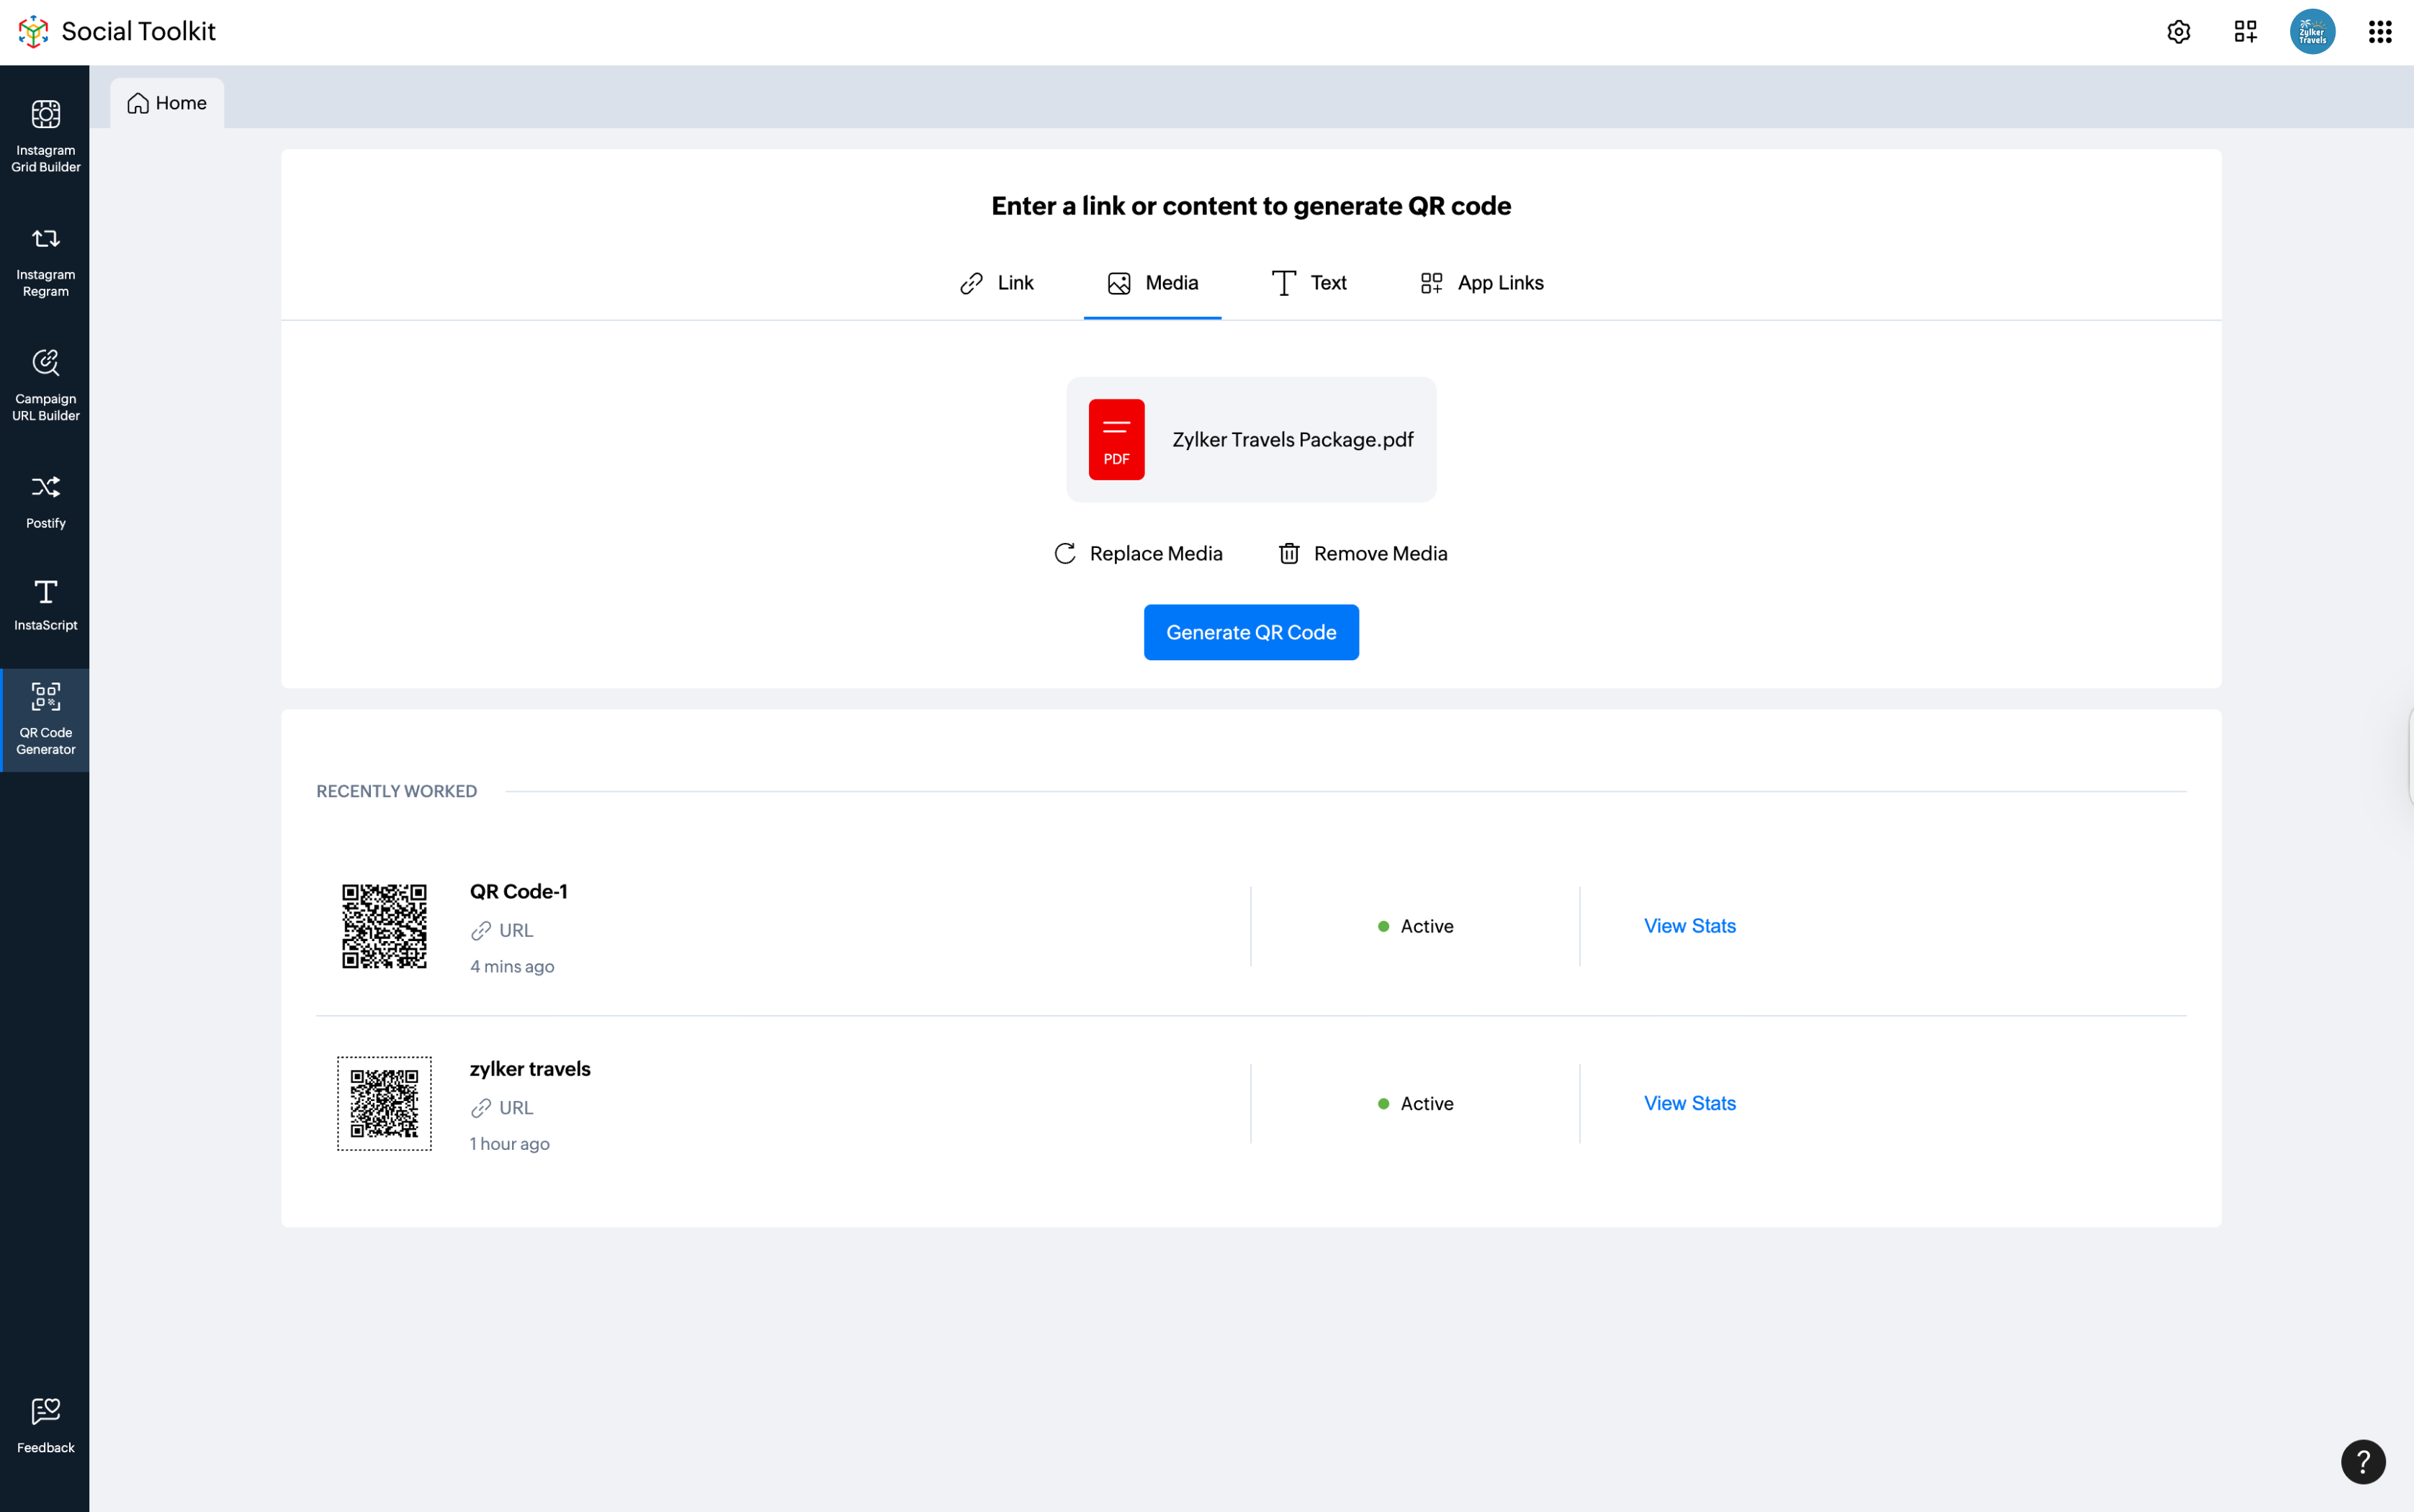Open Instagram Grid Builder in the sidebar
This screenshot has height=1512, width=2414.
[45, 135]
